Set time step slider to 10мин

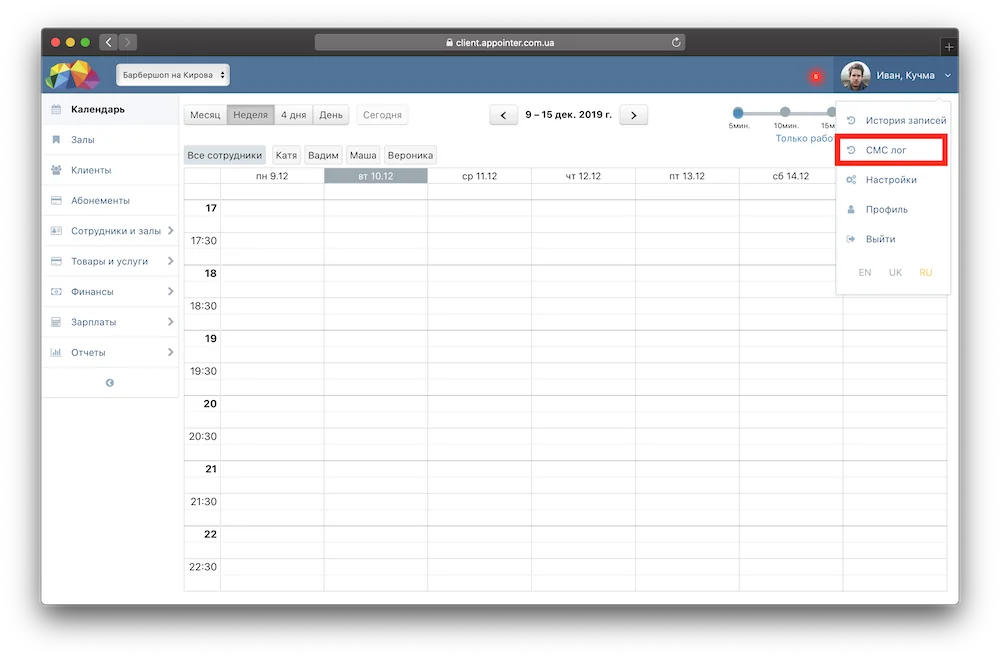785,112
